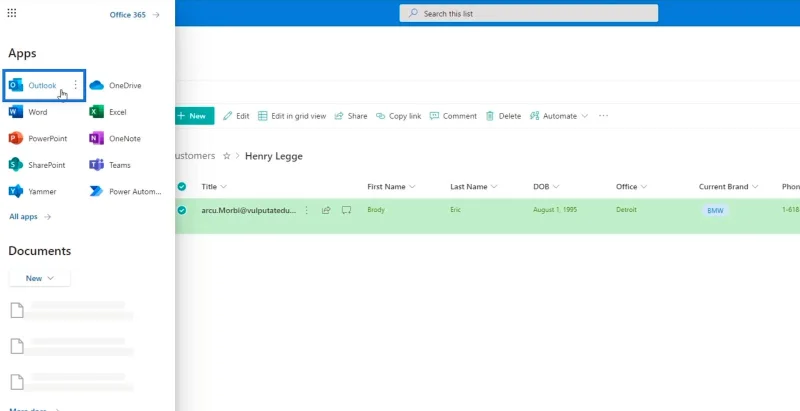
Task: Go to Office 365 link
Action: pyautogui.click(x=135, y=15)
